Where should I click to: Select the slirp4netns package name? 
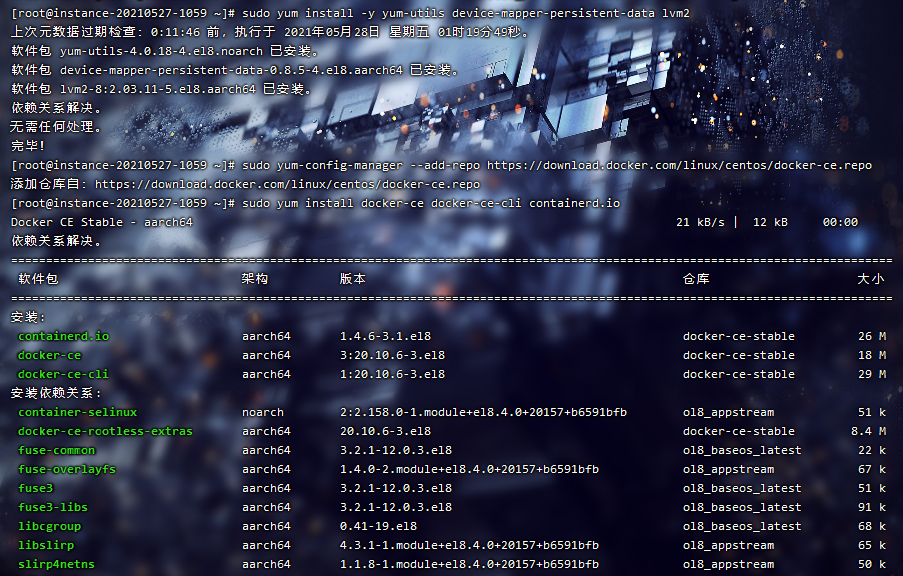56,564
